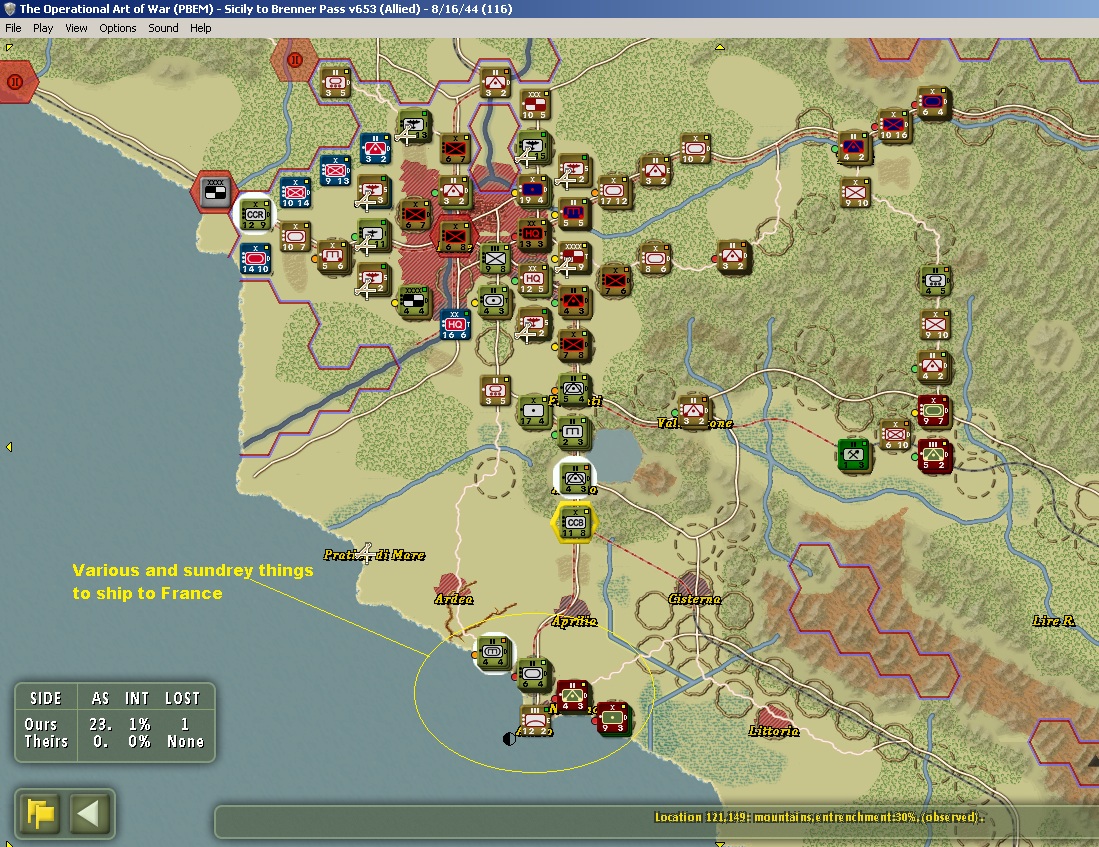Select the gray XXXX unit on red hex
Viewport: 1099px width, 847px height.
coord(214,192)
